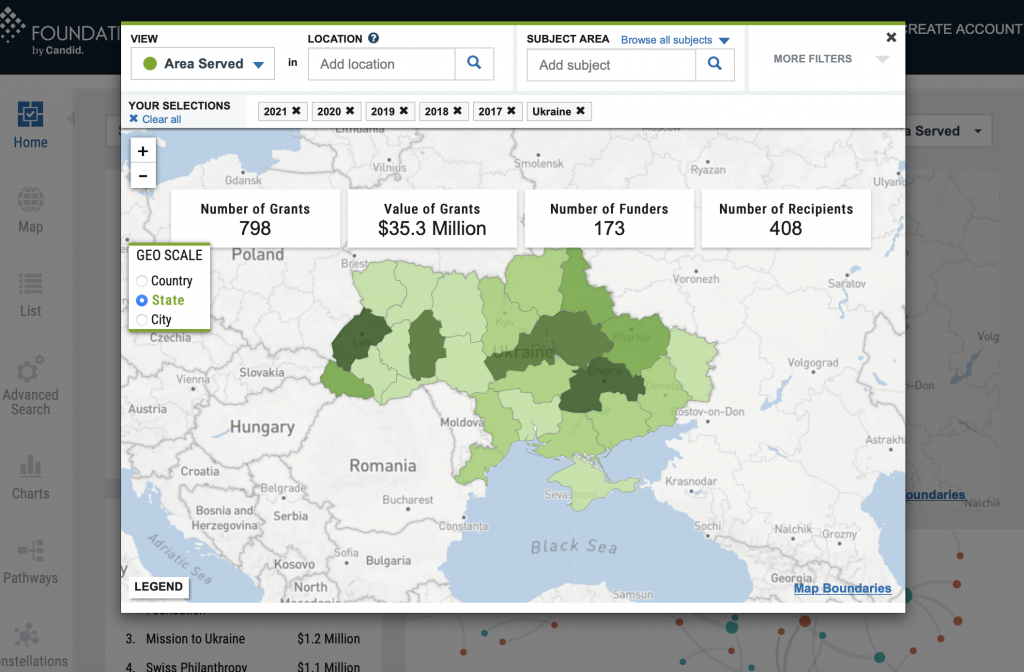Screen dimensions: 1024x672
Task: Remove the 2018 selection tag
Action: pyautogui.click(x=457, y=111)
